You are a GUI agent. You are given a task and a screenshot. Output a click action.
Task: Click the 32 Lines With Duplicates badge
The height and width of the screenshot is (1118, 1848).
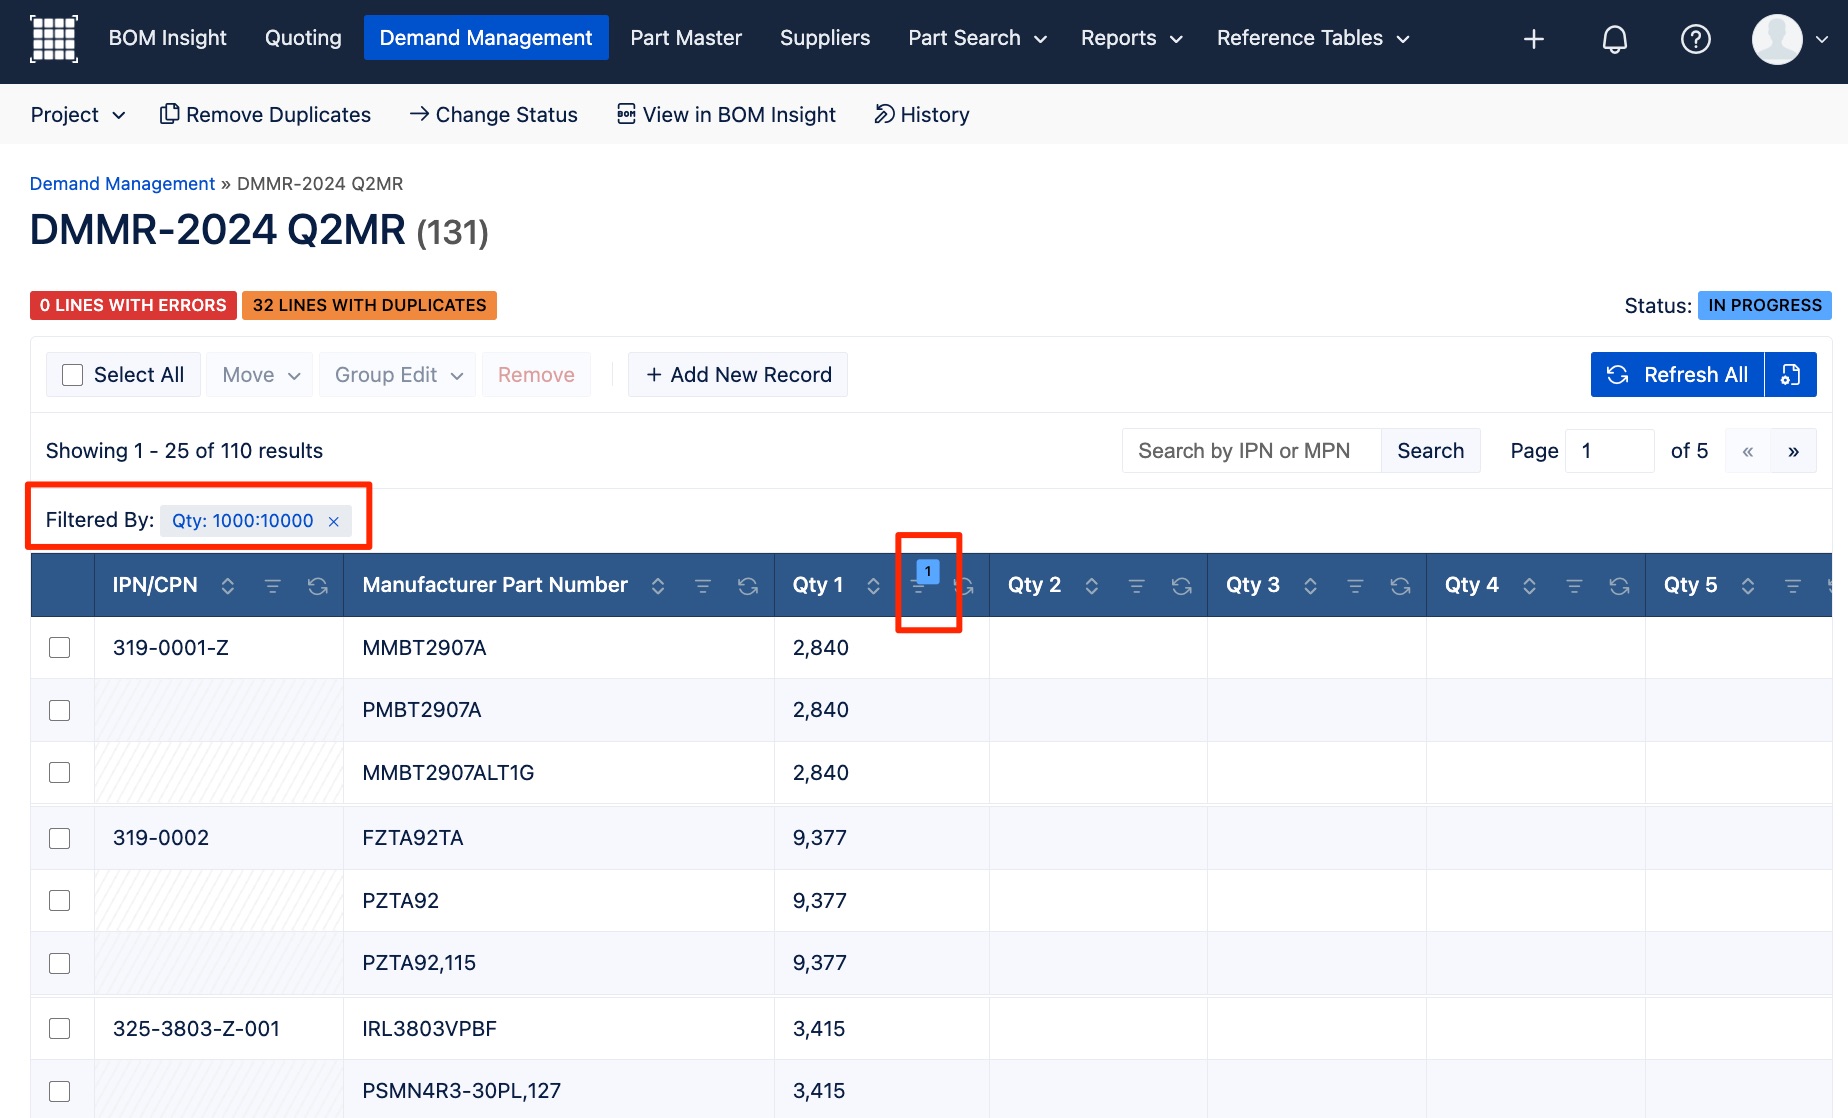(369, 305)
